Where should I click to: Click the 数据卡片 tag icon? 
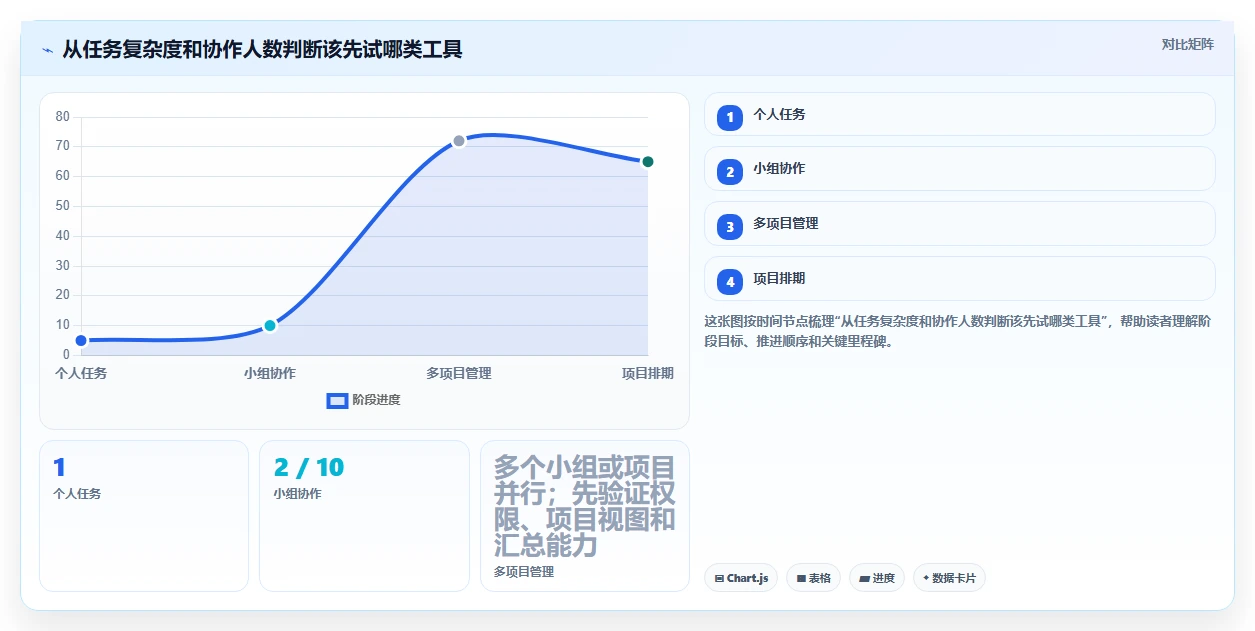[x=926, y=578]
